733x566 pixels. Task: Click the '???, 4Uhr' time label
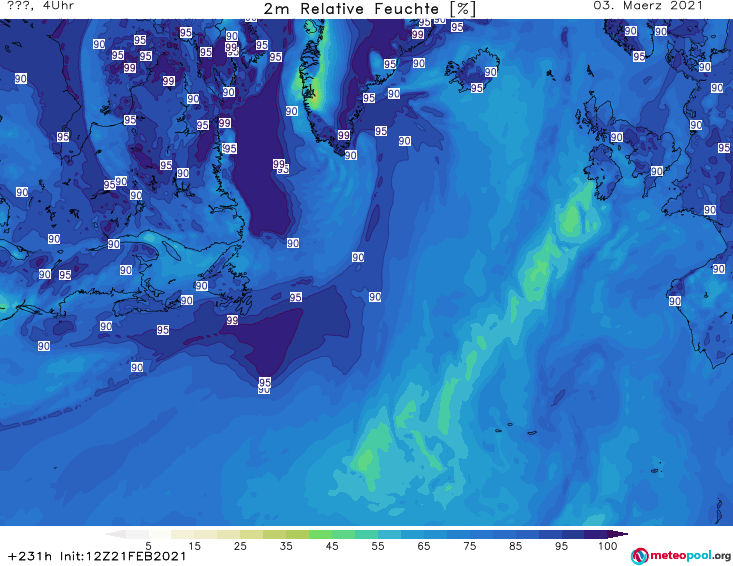tap(41, 6)
